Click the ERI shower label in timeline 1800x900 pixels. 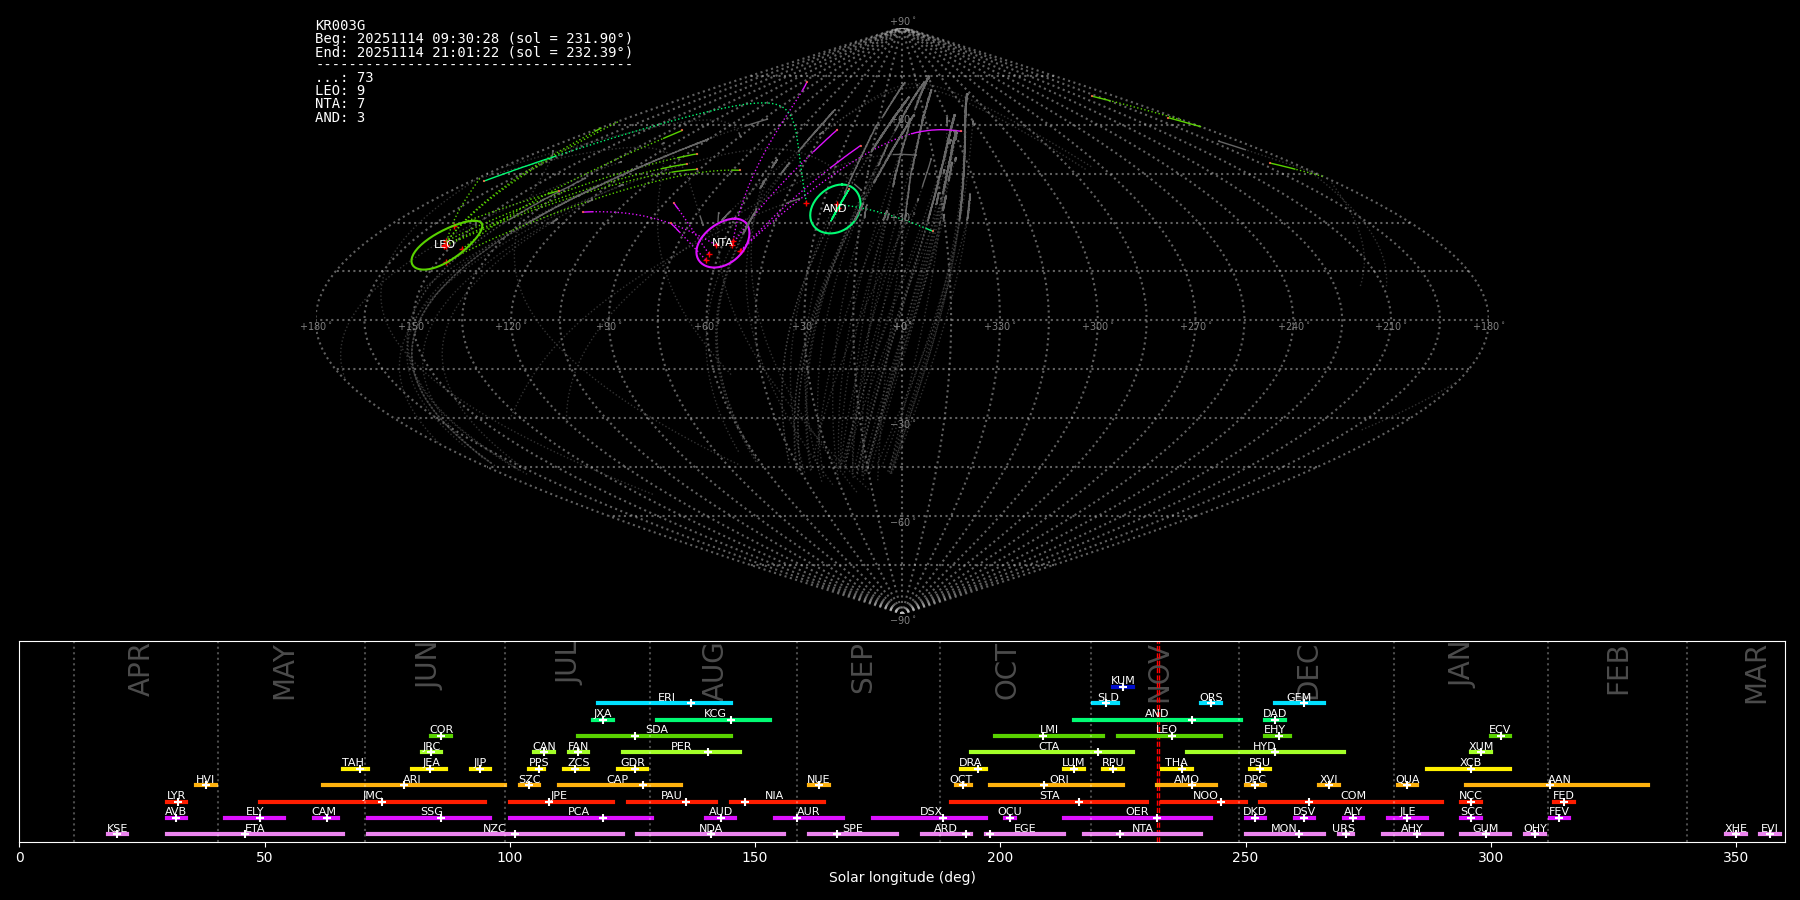click(667, 698)
